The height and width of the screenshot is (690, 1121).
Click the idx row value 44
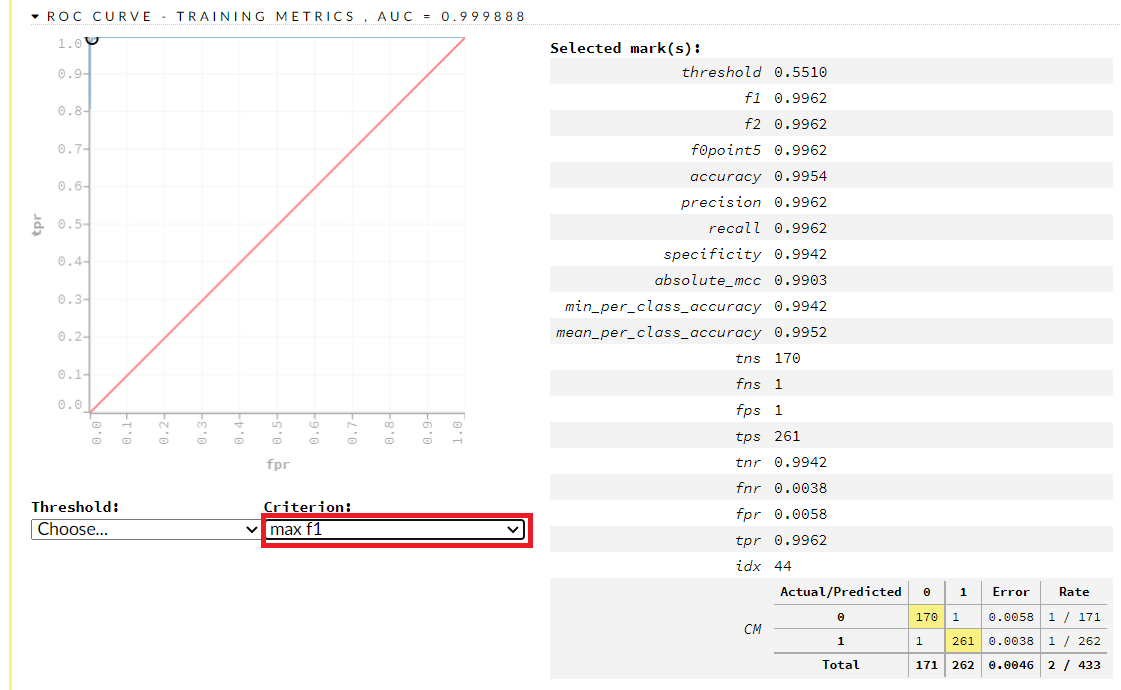(x=783, y=566)
